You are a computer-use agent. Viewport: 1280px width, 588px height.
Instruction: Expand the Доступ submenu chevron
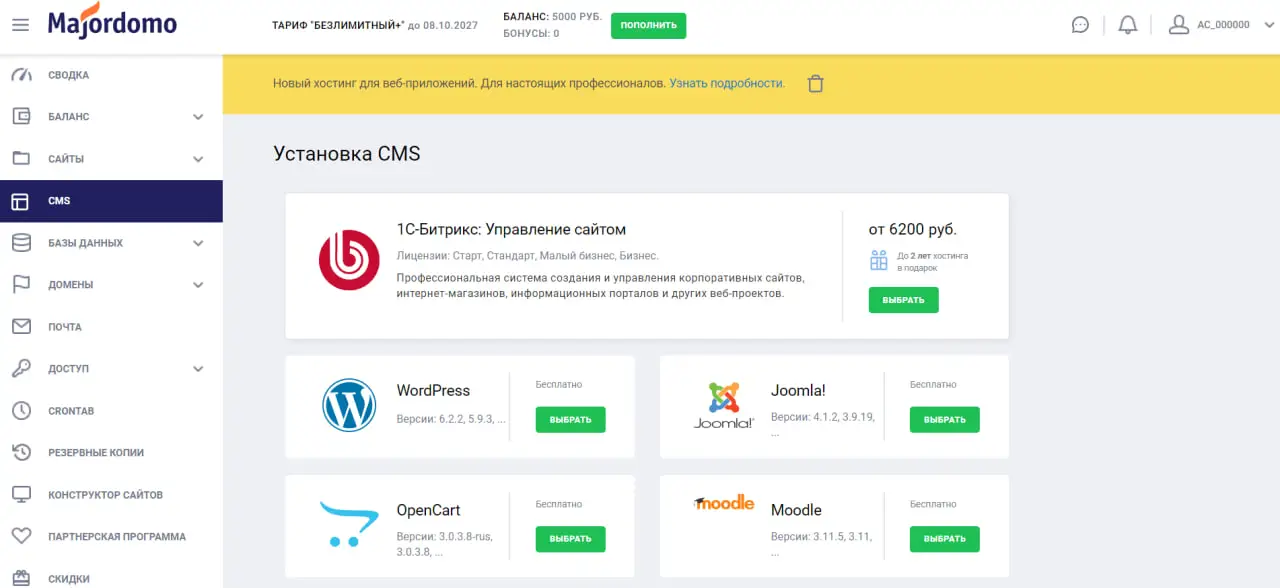198,369
